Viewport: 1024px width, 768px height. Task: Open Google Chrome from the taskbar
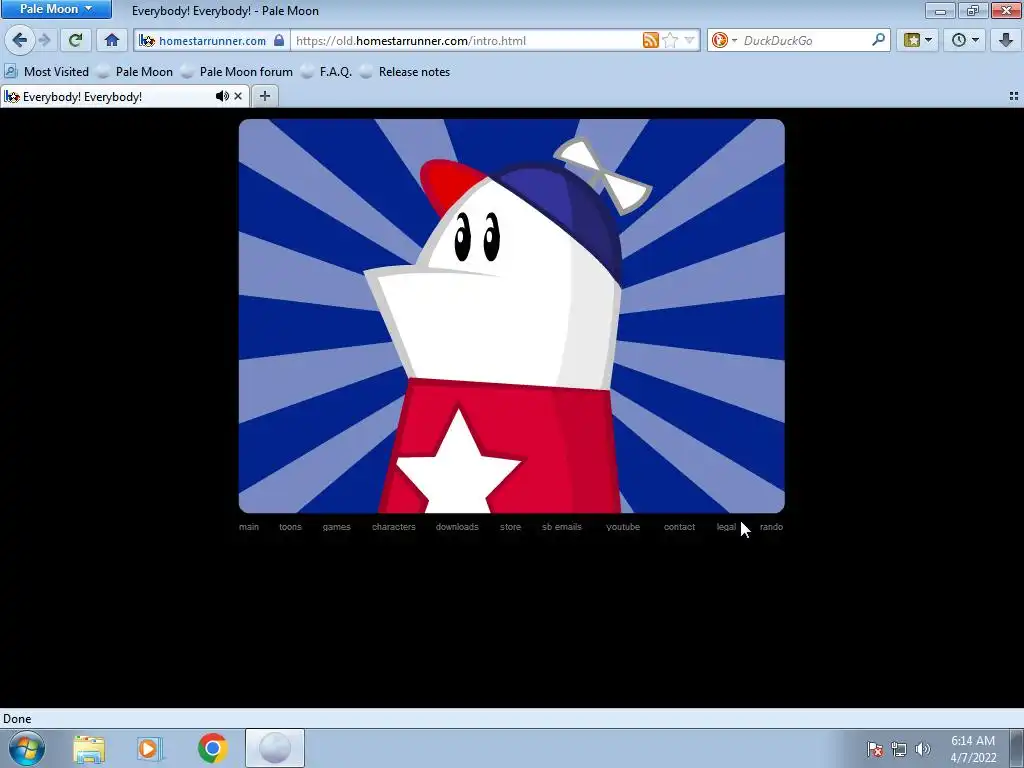pyautogui.click(x=212, y=748)
